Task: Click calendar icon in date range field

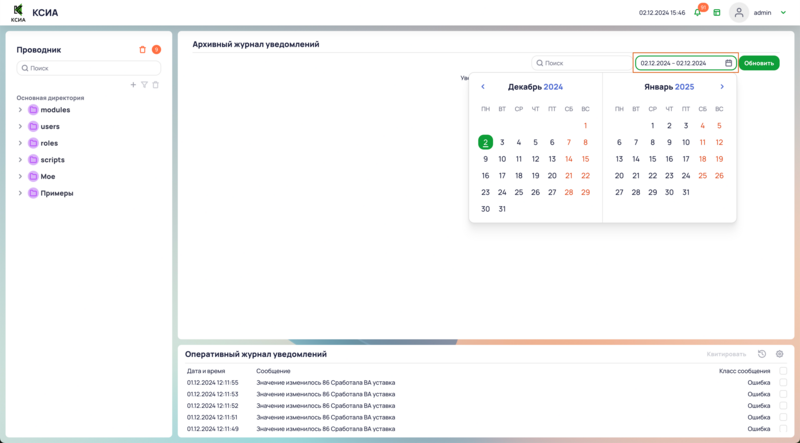Action: click(x=729, y=63)
